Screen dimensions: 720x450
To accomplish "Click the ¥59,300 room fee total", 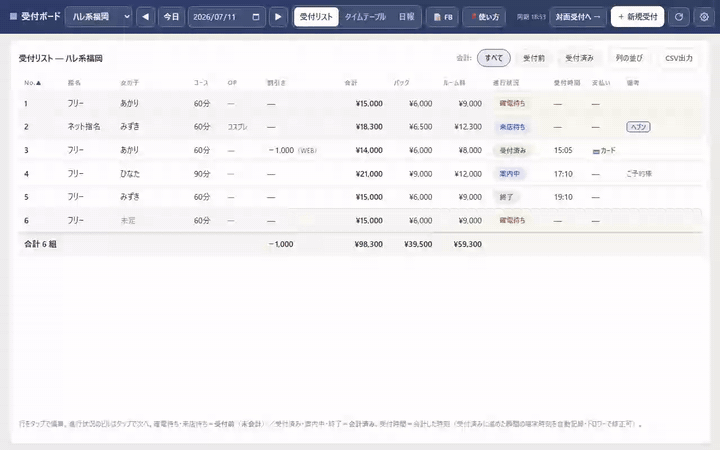I will click(x=468, y=244).
